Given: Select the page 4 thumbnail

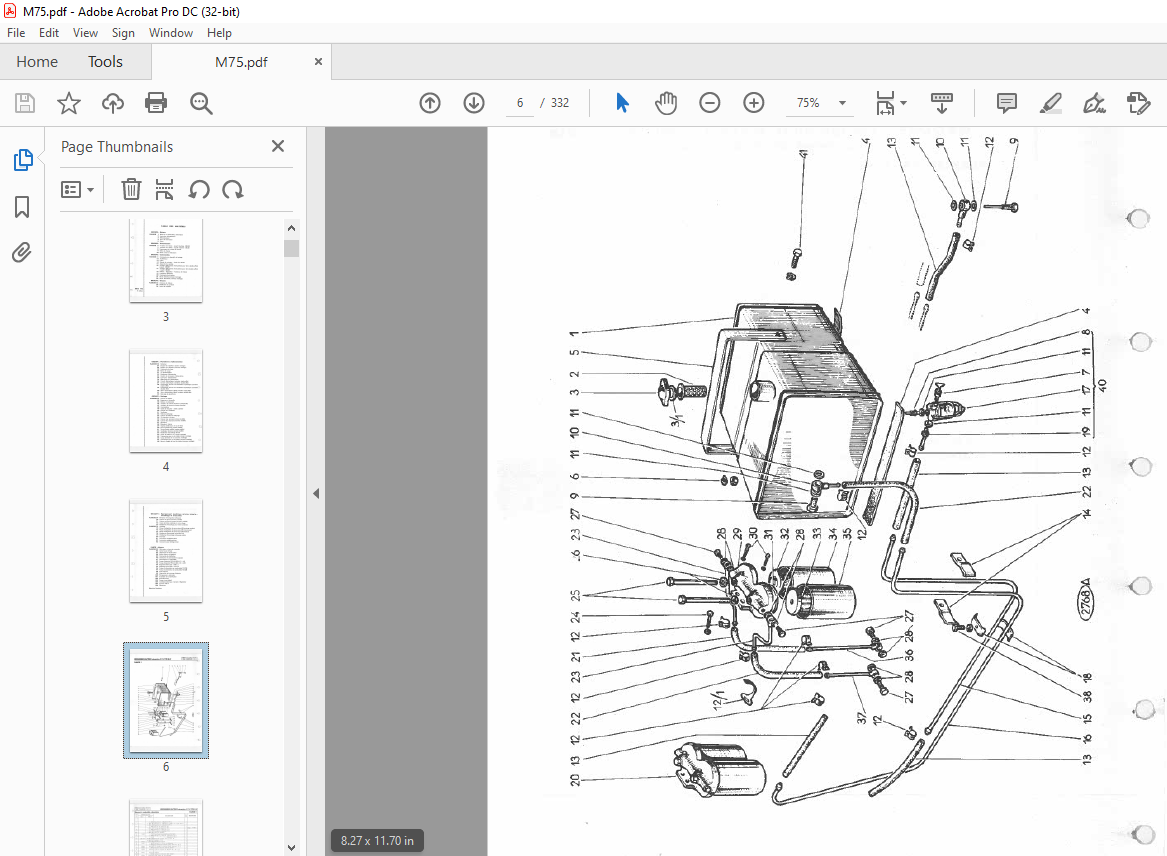Looking at the screenshot, I should point(166,400).
